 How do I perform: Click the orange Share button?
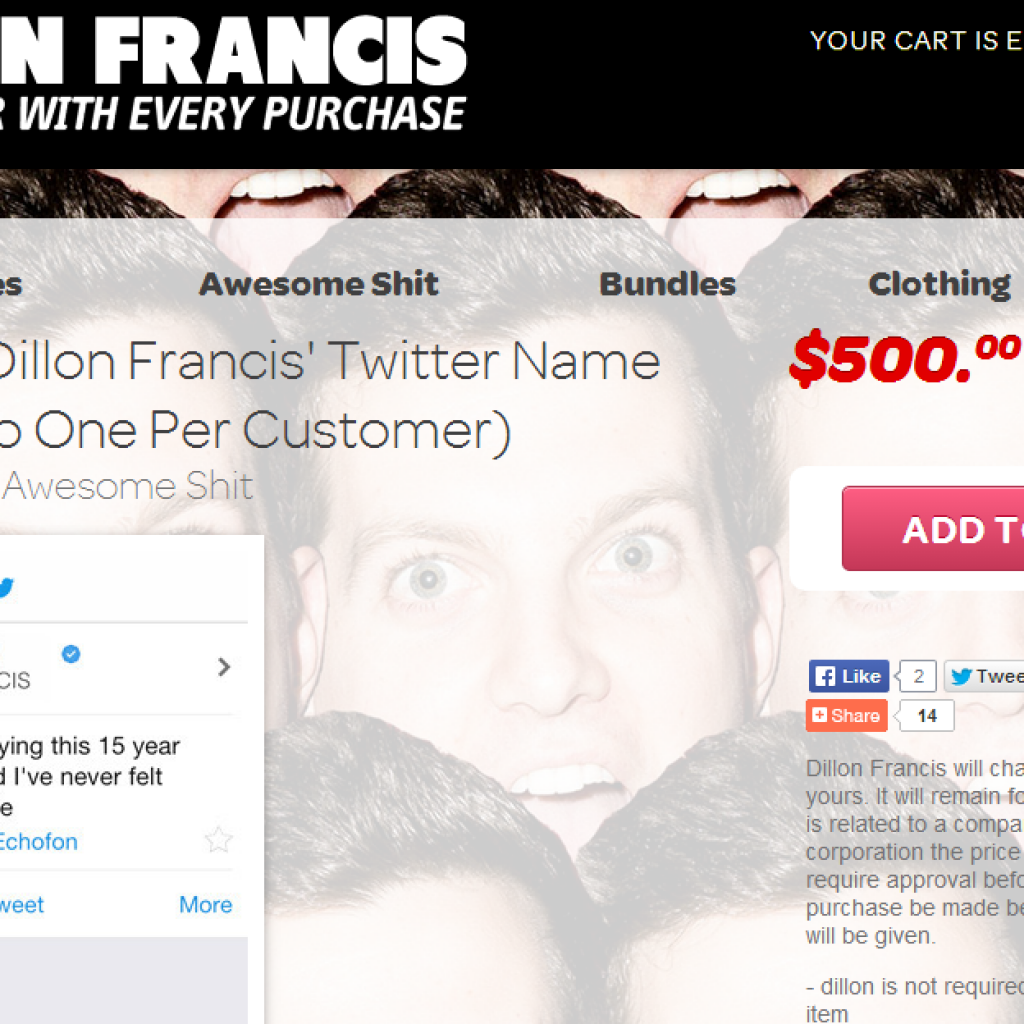[x=846, y=715]
